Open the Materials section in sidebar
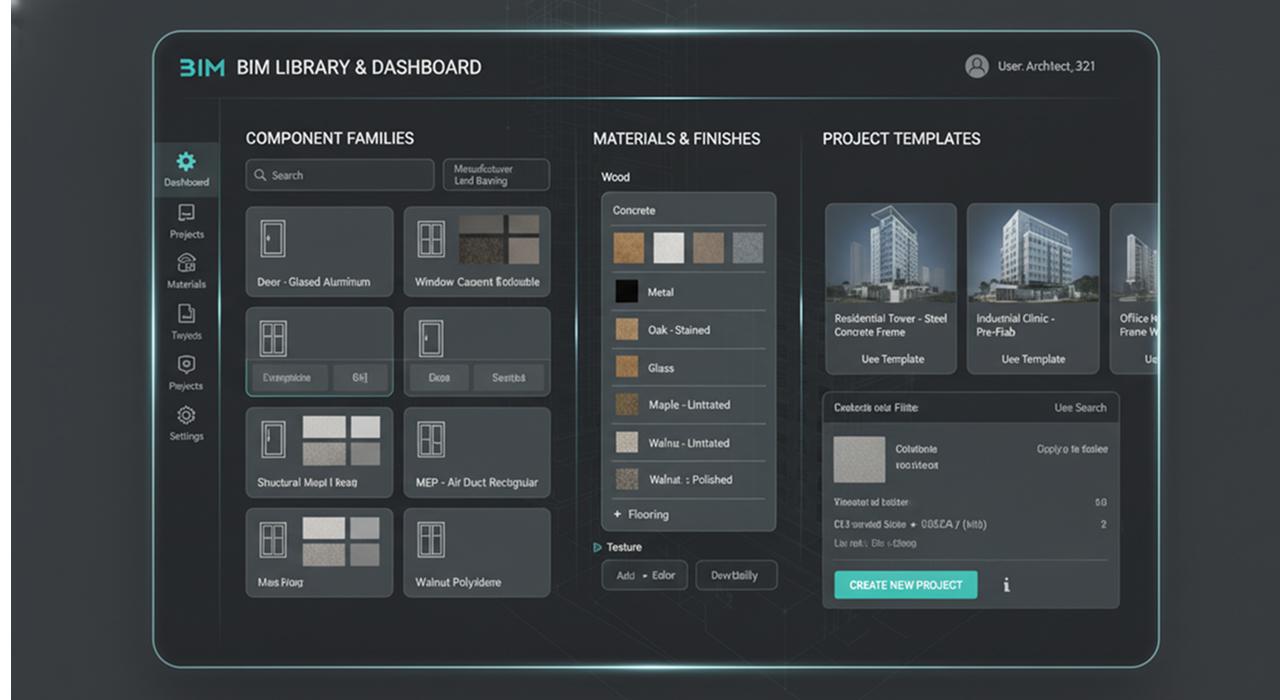The width and height of the screenshot is (1280, 700). (x=186, y=264)
